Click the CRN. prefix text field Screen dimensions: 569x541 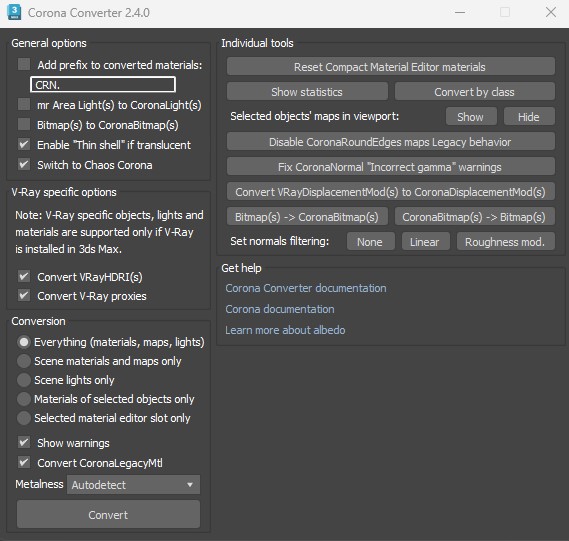(x=103, y=85)
